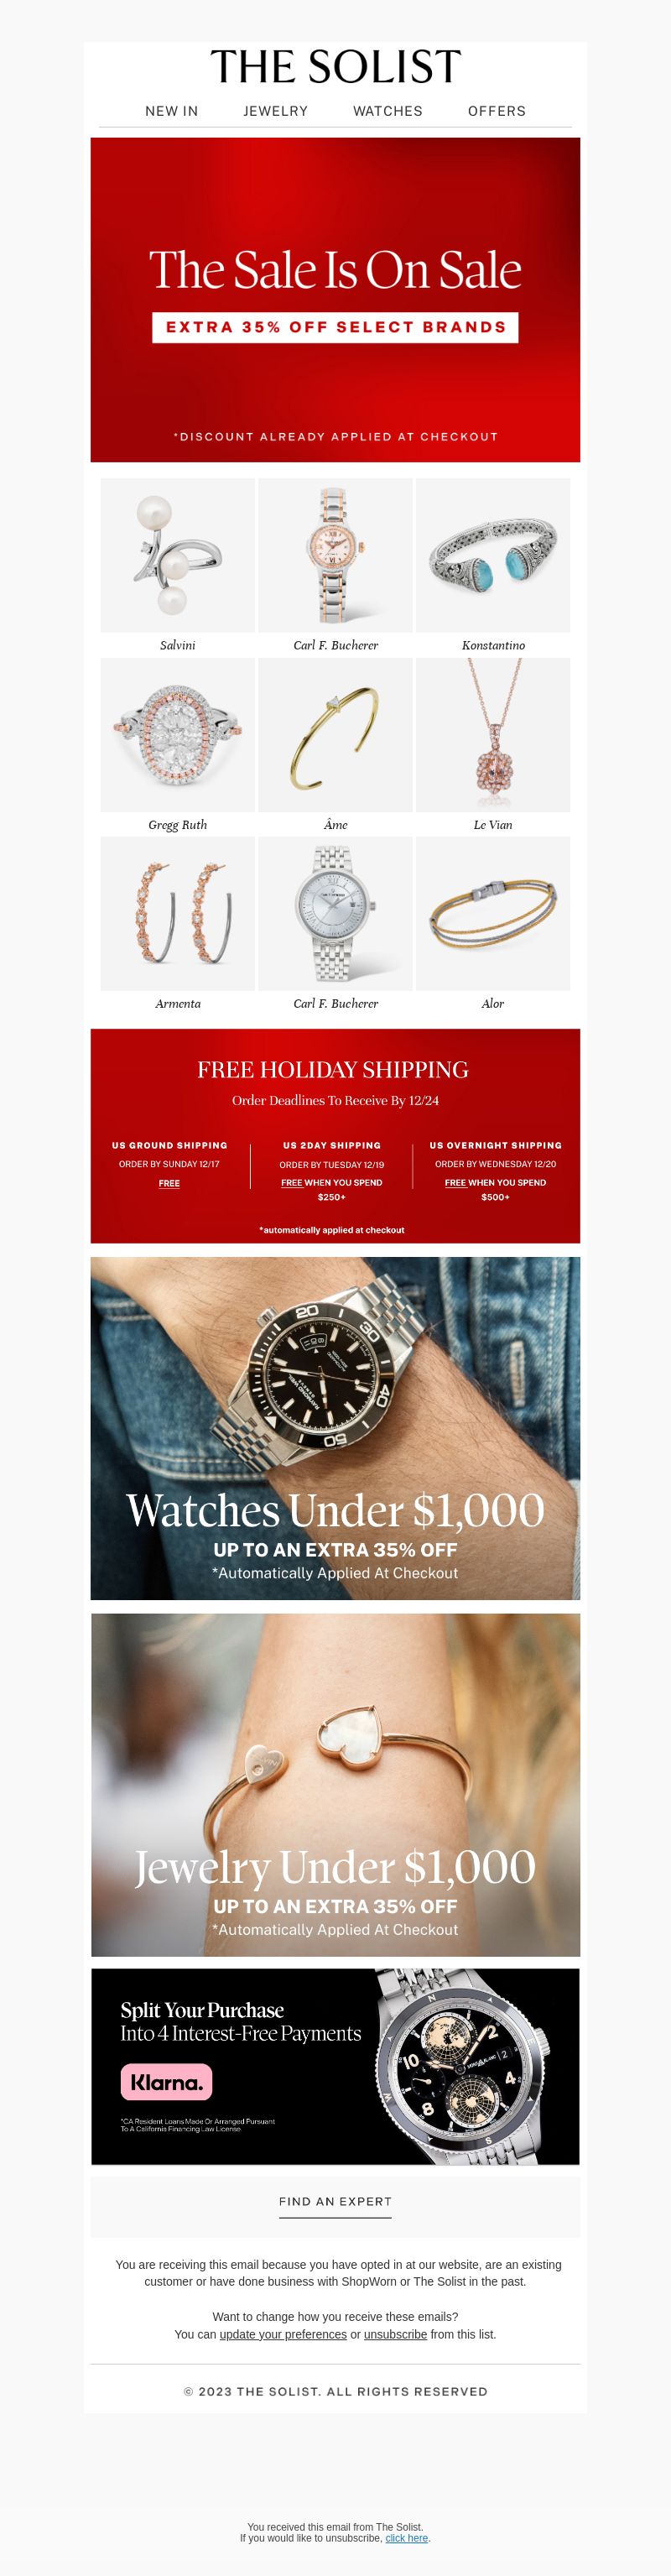Open the Alor cable bracelet product
Image resolution: width=671 pixels, height=2576 pixels.
point(493,913)
